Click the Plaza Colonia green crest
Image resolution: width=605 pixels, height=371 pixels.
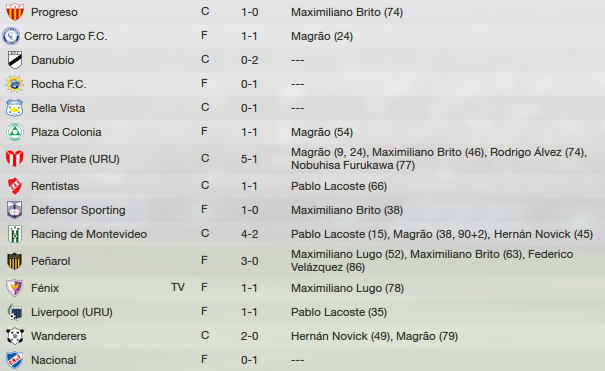click(15, 132)
